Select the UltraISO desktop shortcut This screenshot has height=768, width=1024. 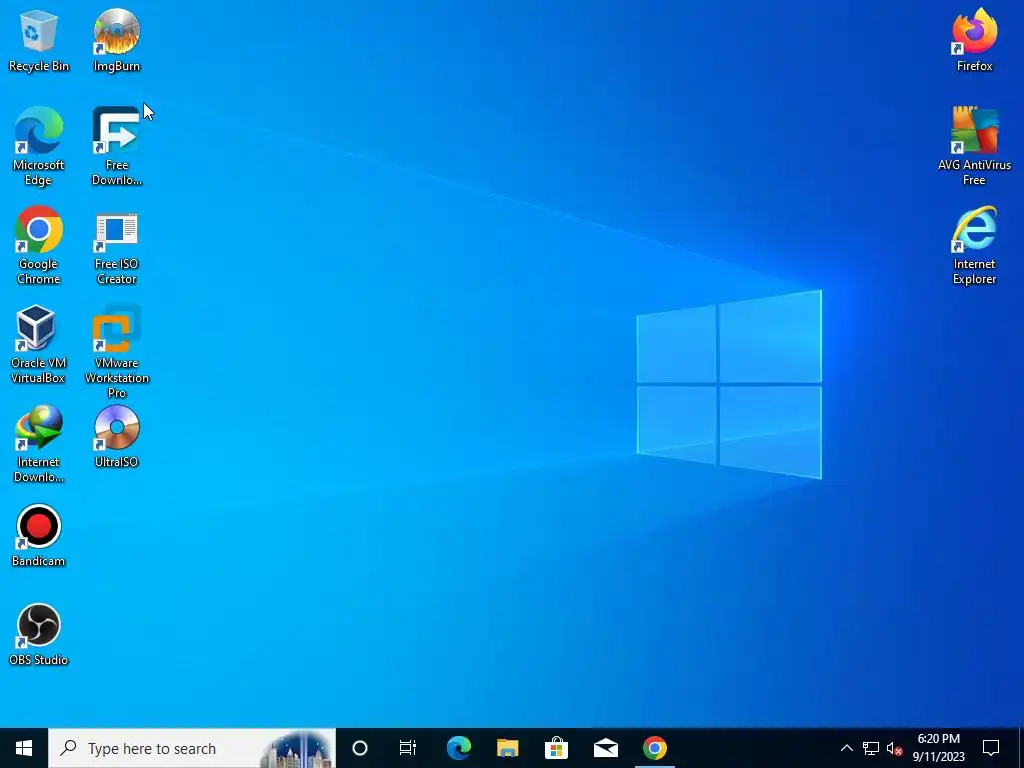click(117, 436)
